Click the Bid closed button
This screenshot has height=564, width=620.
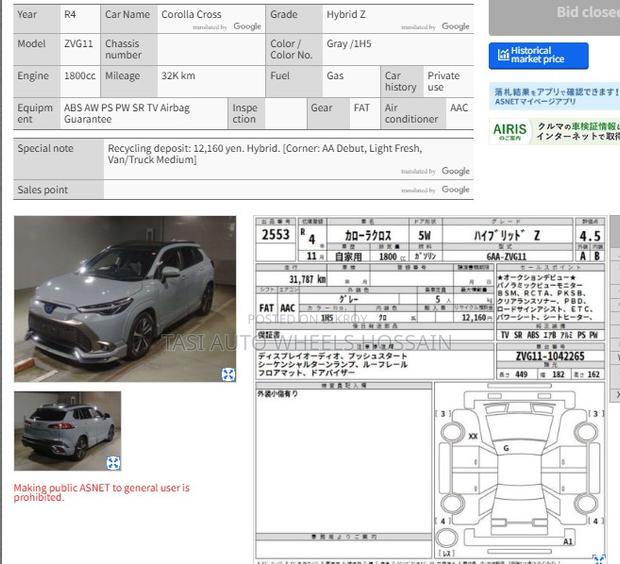[x=554, y=16]
